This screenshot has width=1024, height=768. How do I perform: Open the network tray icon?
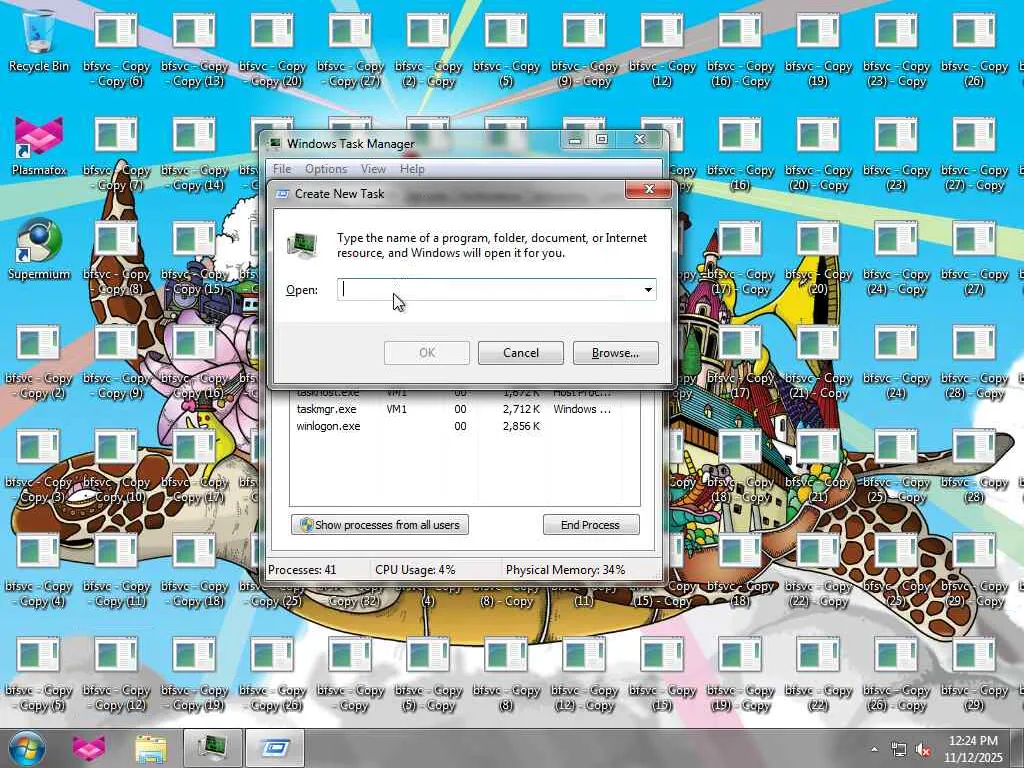899,750
